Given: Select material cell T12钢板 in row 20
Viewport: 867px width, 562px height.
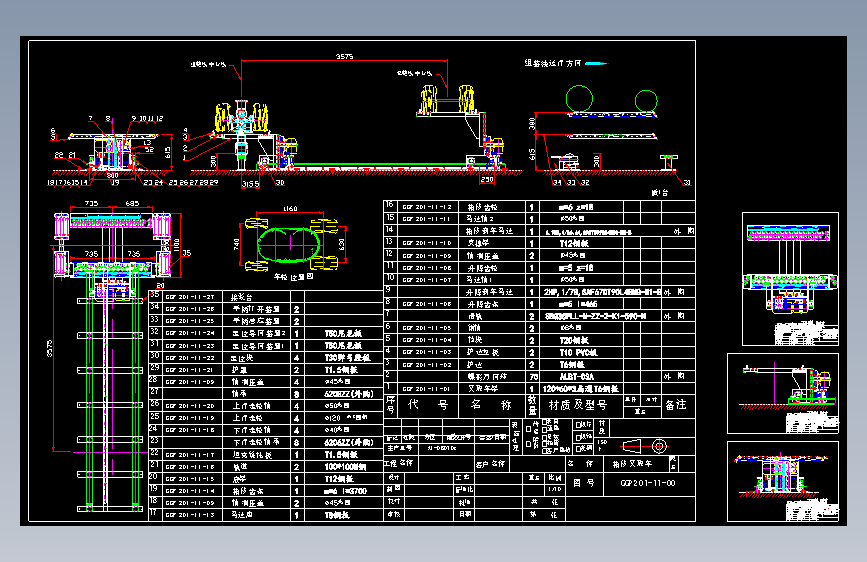Looking at the screenshot, I should coord(338,479).
